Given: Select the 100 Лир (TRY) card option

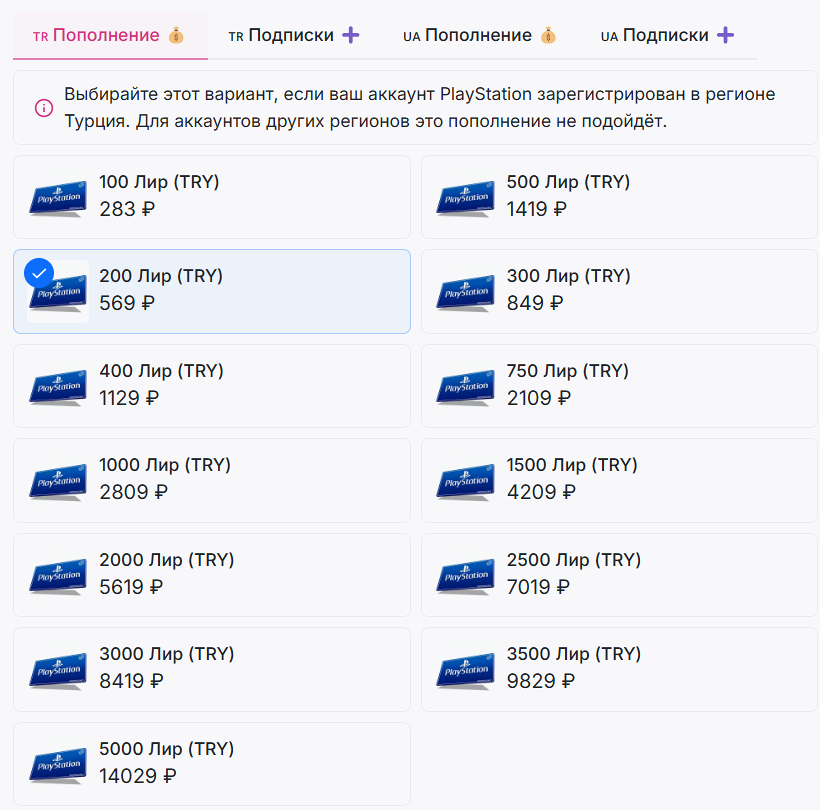Looking at the screenshot, I should pos(212,197).
